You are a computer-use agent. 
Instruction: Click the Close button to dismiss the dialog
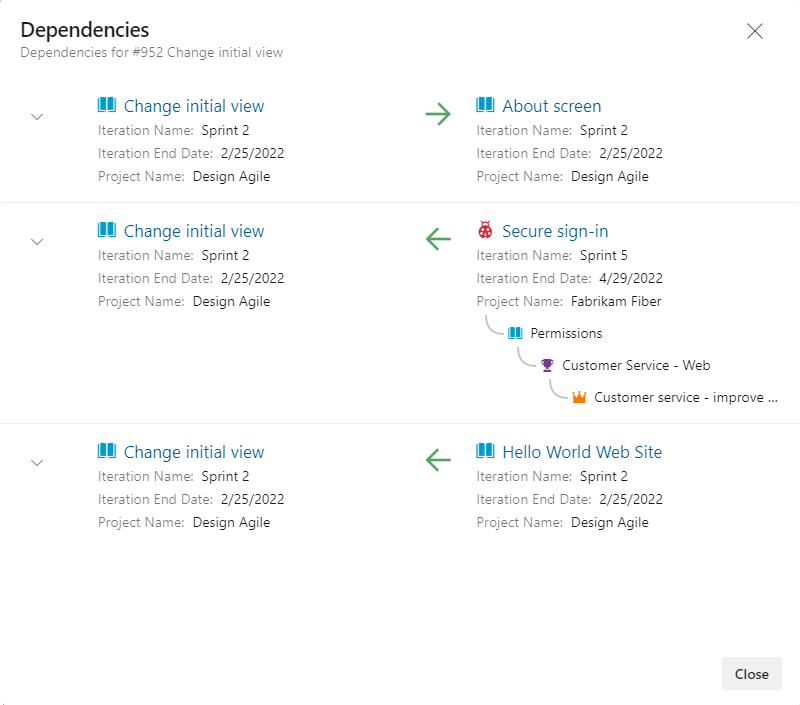pos(751,673)
